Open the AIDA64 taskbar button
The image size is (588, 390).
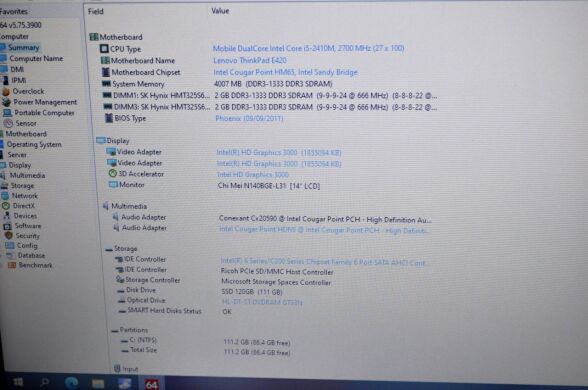(152, 383)
